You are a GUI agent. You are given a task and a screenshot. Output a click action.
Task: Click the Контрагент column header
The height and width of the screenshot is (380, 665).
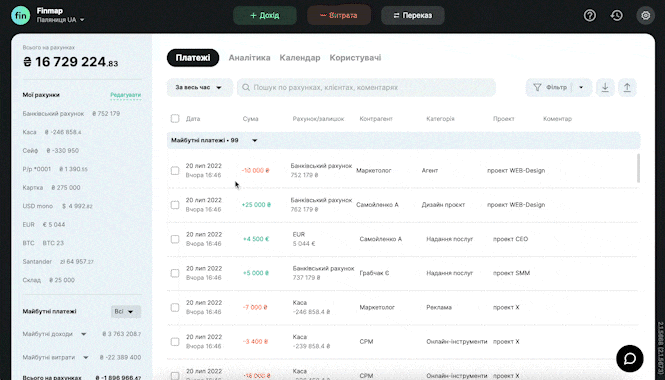click(376, 119)
